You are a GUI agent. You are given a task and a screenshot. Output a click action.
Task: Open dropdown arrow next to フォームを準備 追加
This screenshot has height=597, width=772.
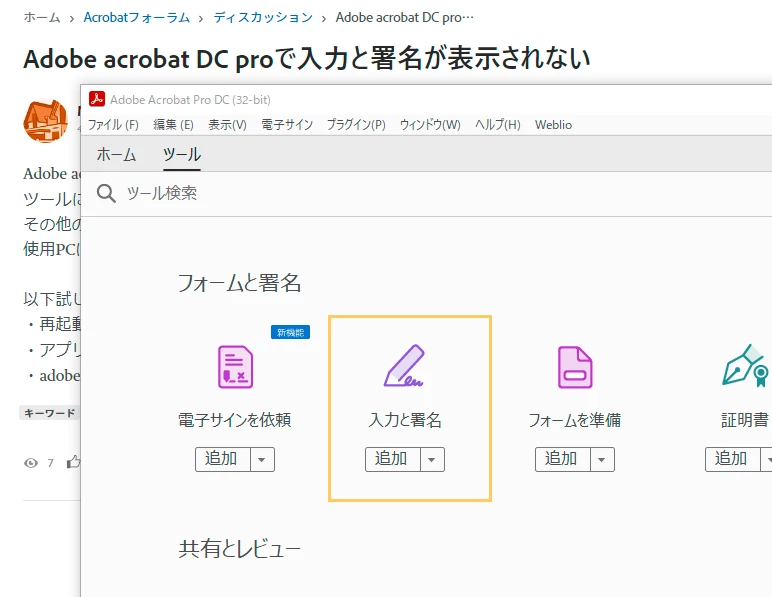(x=602, y=460)
